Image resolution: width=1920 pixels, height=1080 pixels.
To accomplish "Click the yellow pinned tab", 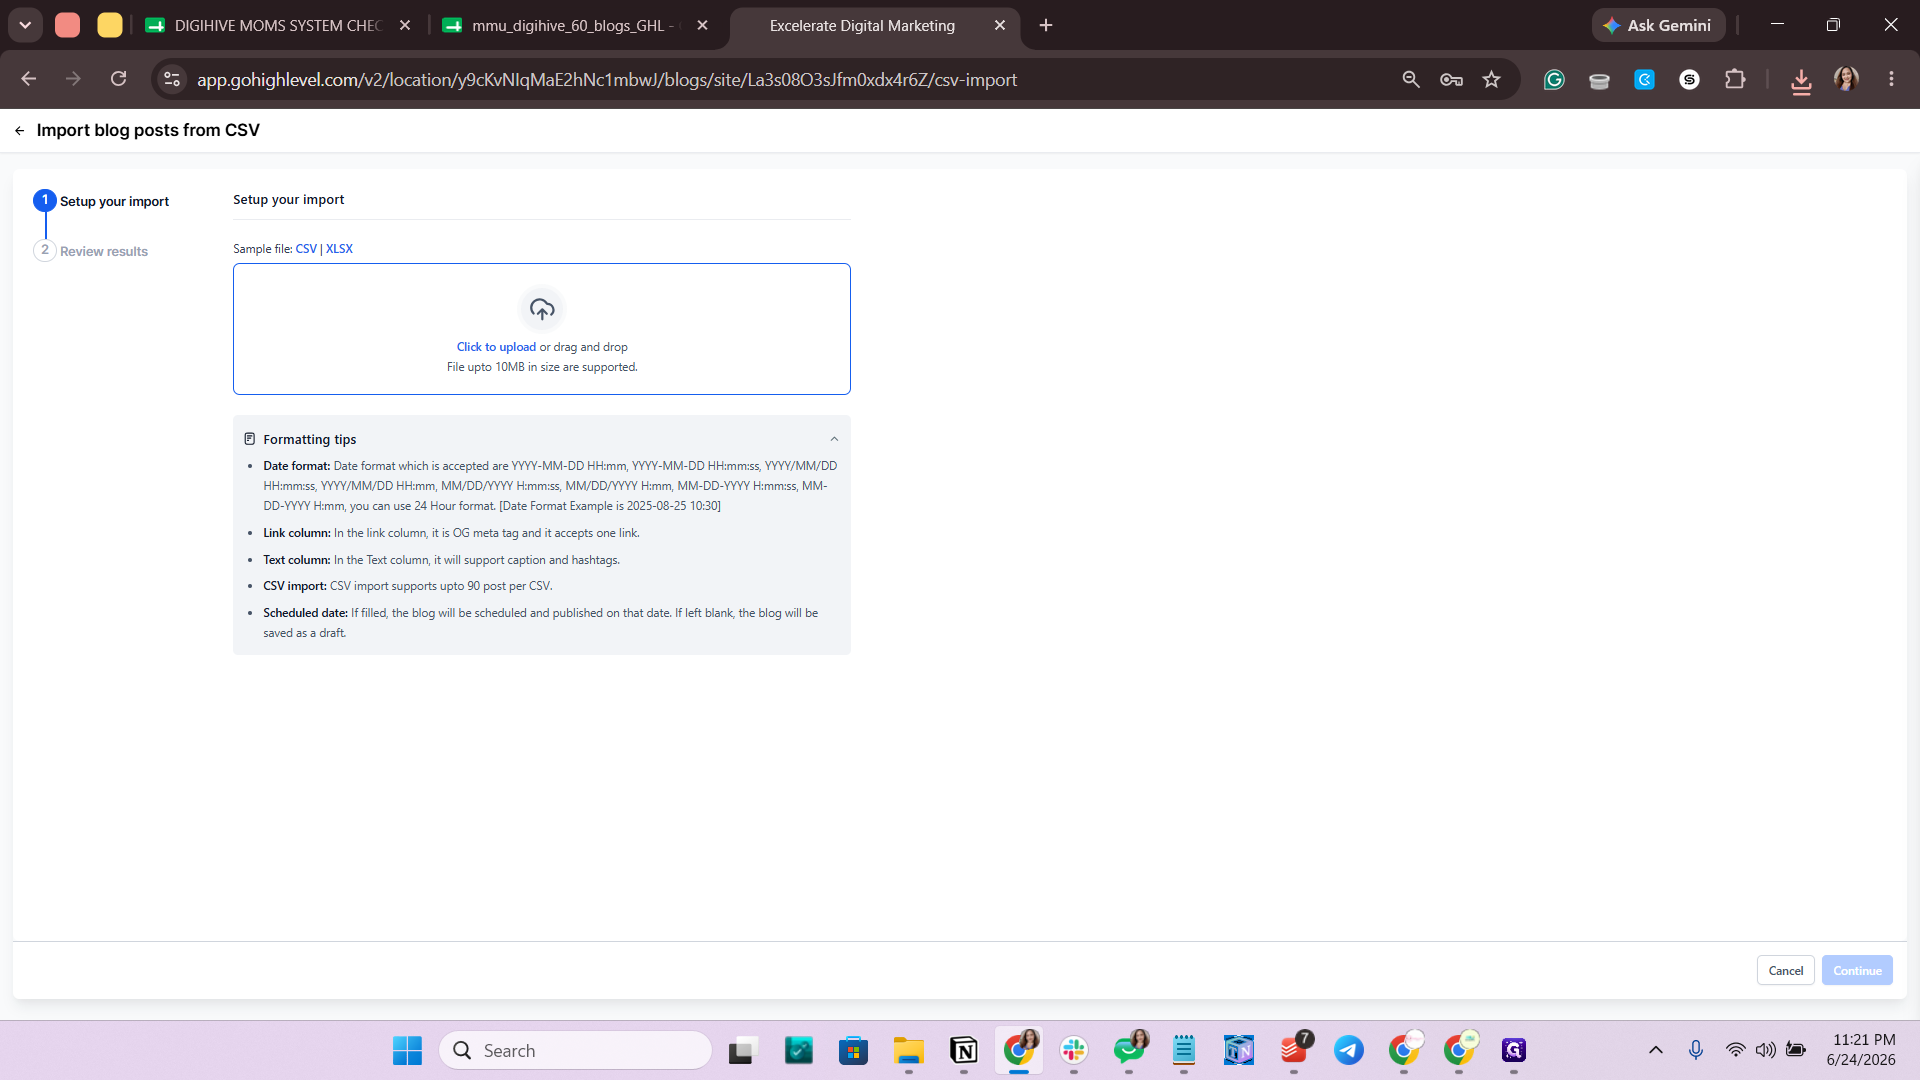I will click(x=110, y=26).
